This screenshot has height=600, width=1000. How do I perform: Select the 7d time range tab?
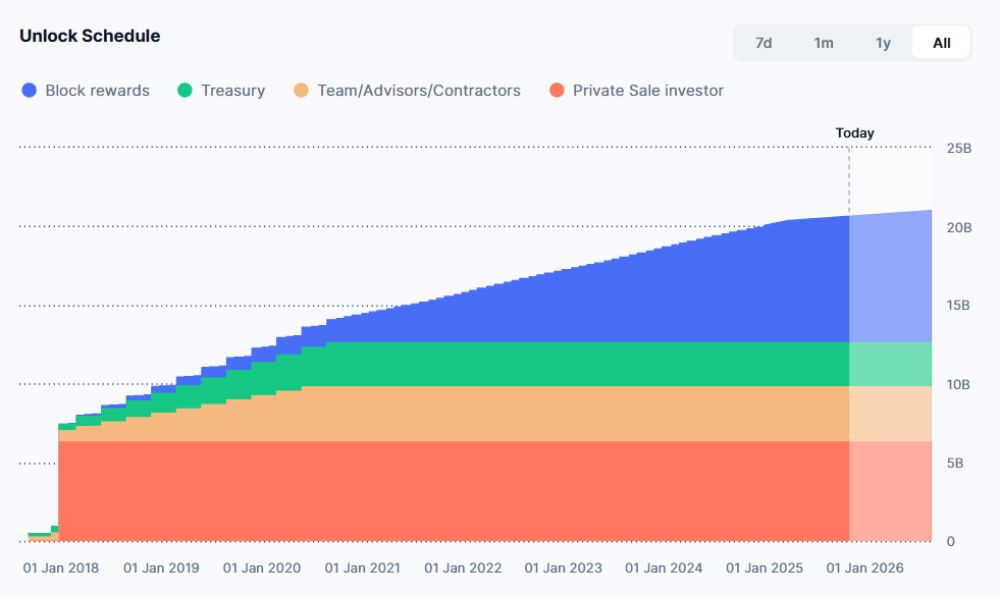pyautogui.click(x=763, y=43)
